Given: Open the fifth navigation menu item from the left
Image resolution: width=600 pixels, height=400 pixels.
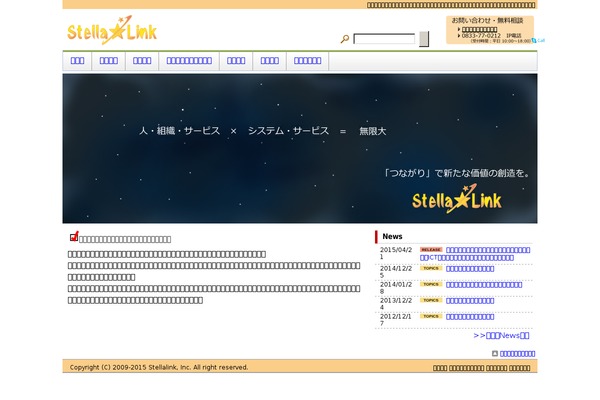Looking at the screenshot, I should (x=236, y=60).
